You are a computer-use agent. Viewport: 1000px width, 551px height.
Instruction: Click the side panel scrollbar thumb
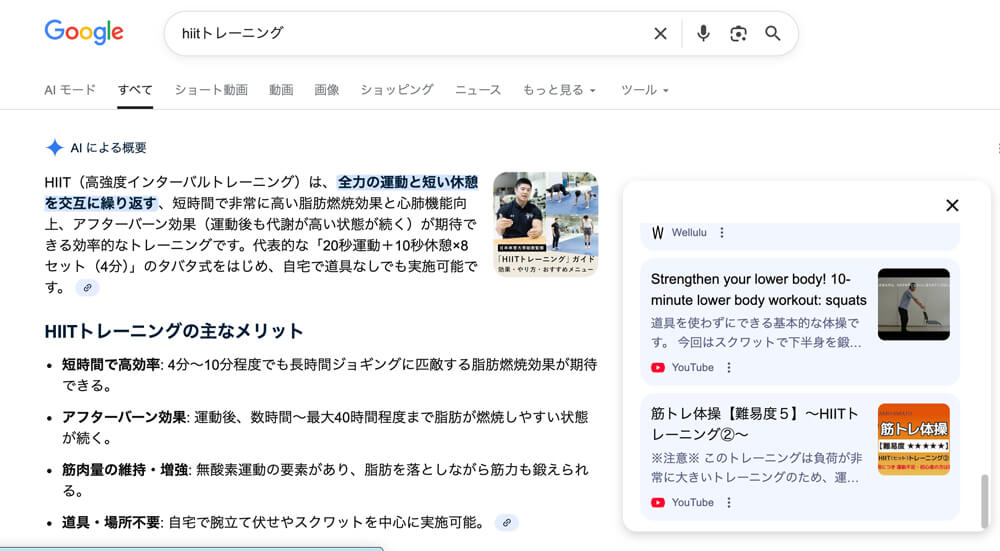[985, 501]
